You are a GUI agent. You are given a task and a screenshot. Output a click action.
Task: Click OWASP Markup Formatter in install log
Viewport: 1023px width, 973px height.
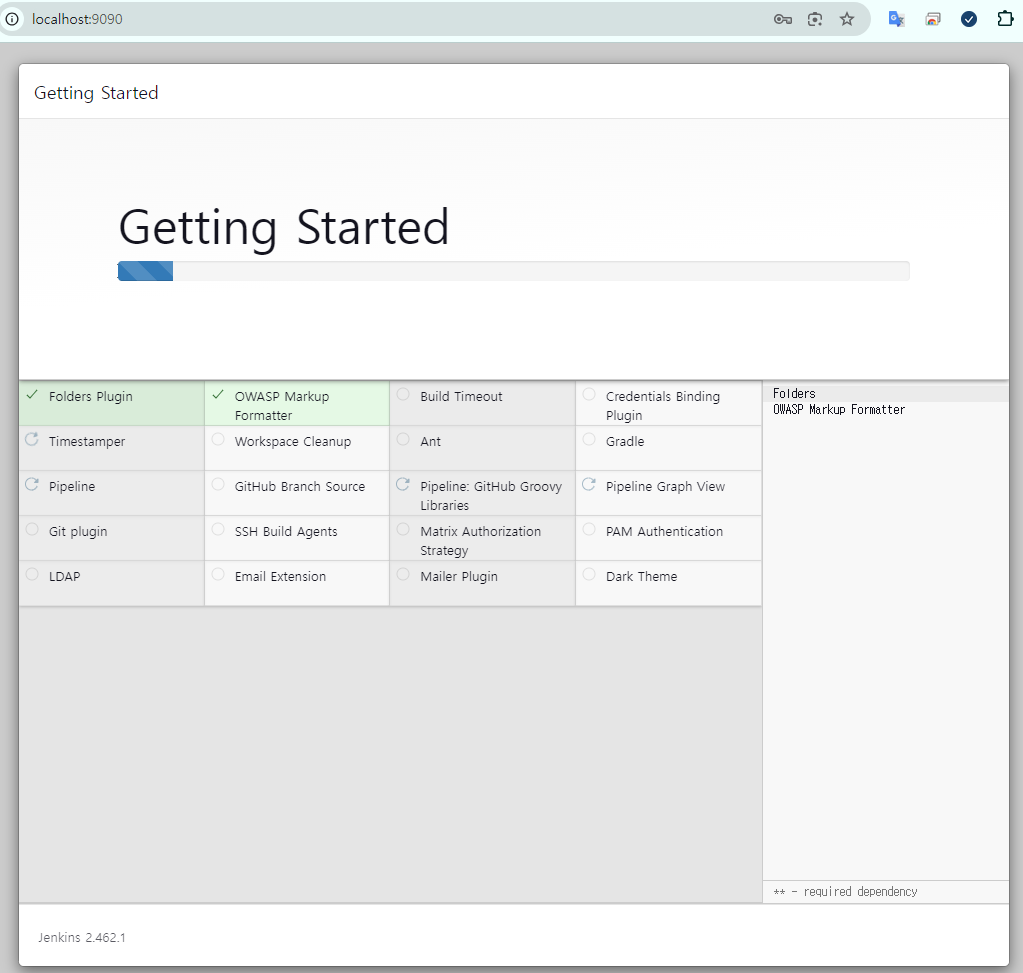point(839,410)
